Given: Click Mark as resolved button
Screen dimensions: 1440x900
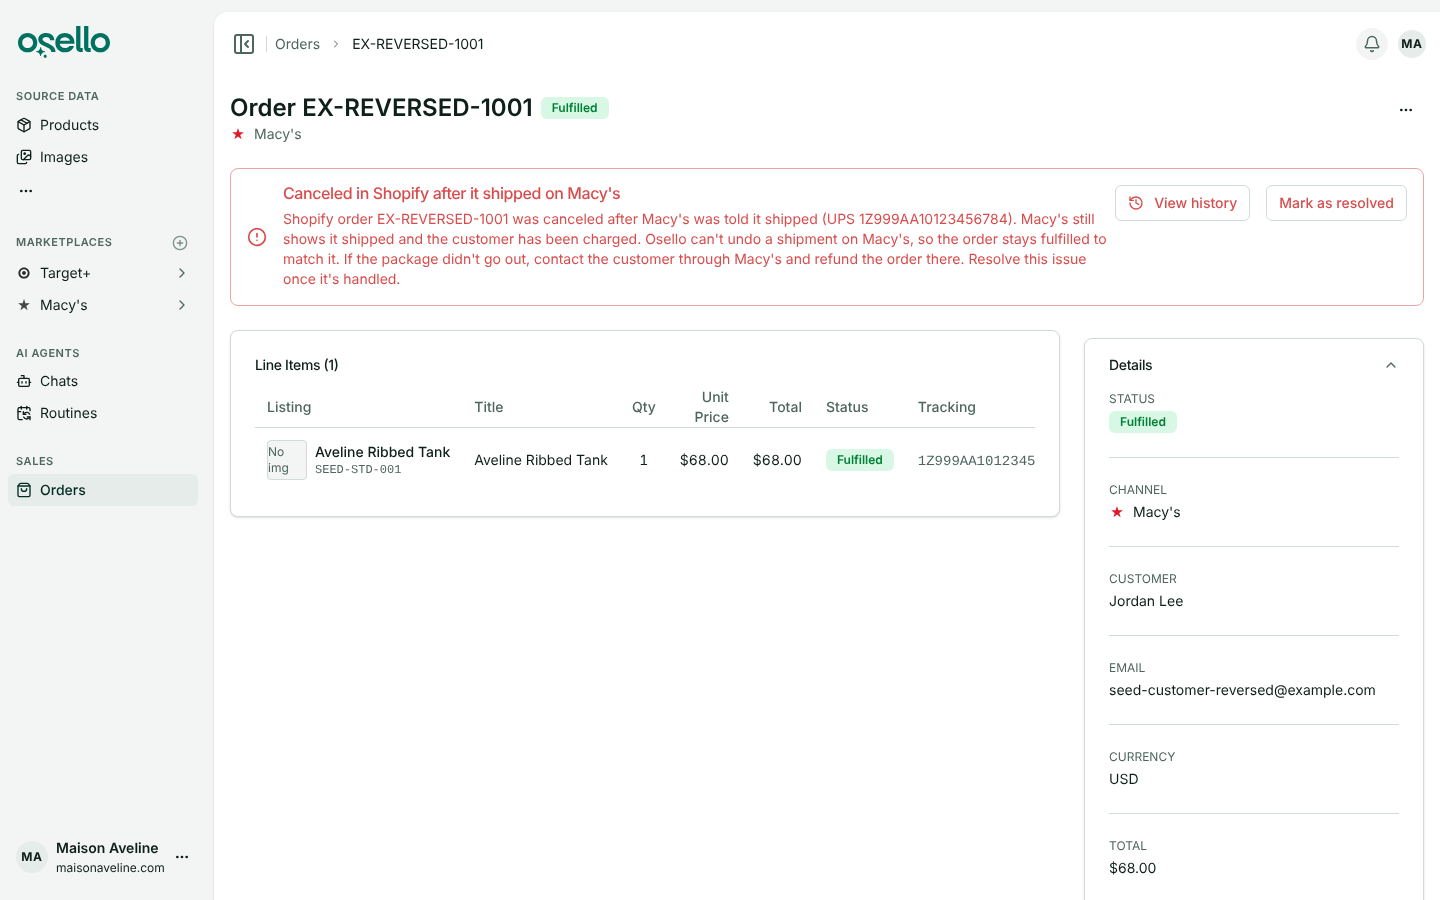Looking at the screenshot, I should coord(1336,203).
